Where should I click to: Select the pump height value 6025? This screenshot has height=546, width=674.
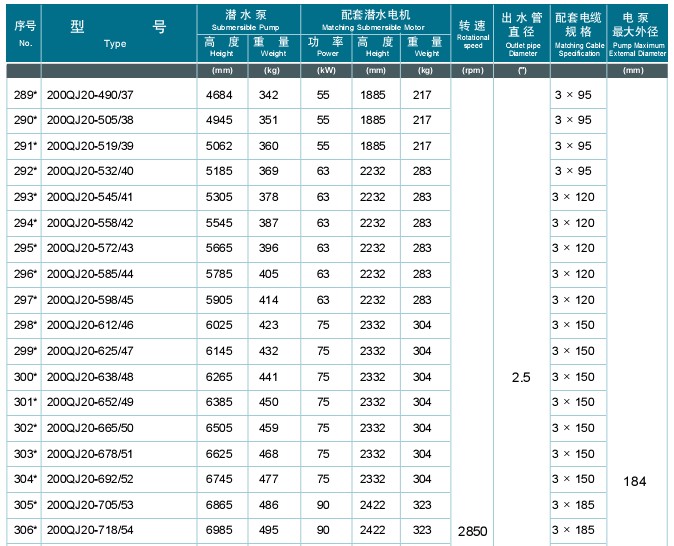(219, 326)
